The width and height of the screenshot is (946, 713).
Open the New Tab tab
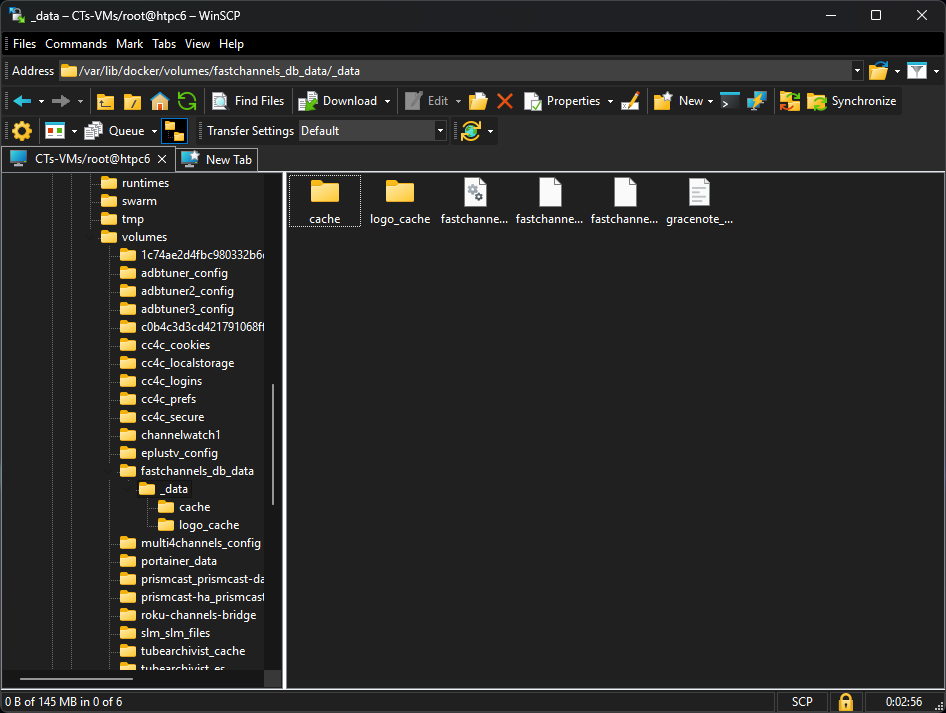[x=217, y=160]
